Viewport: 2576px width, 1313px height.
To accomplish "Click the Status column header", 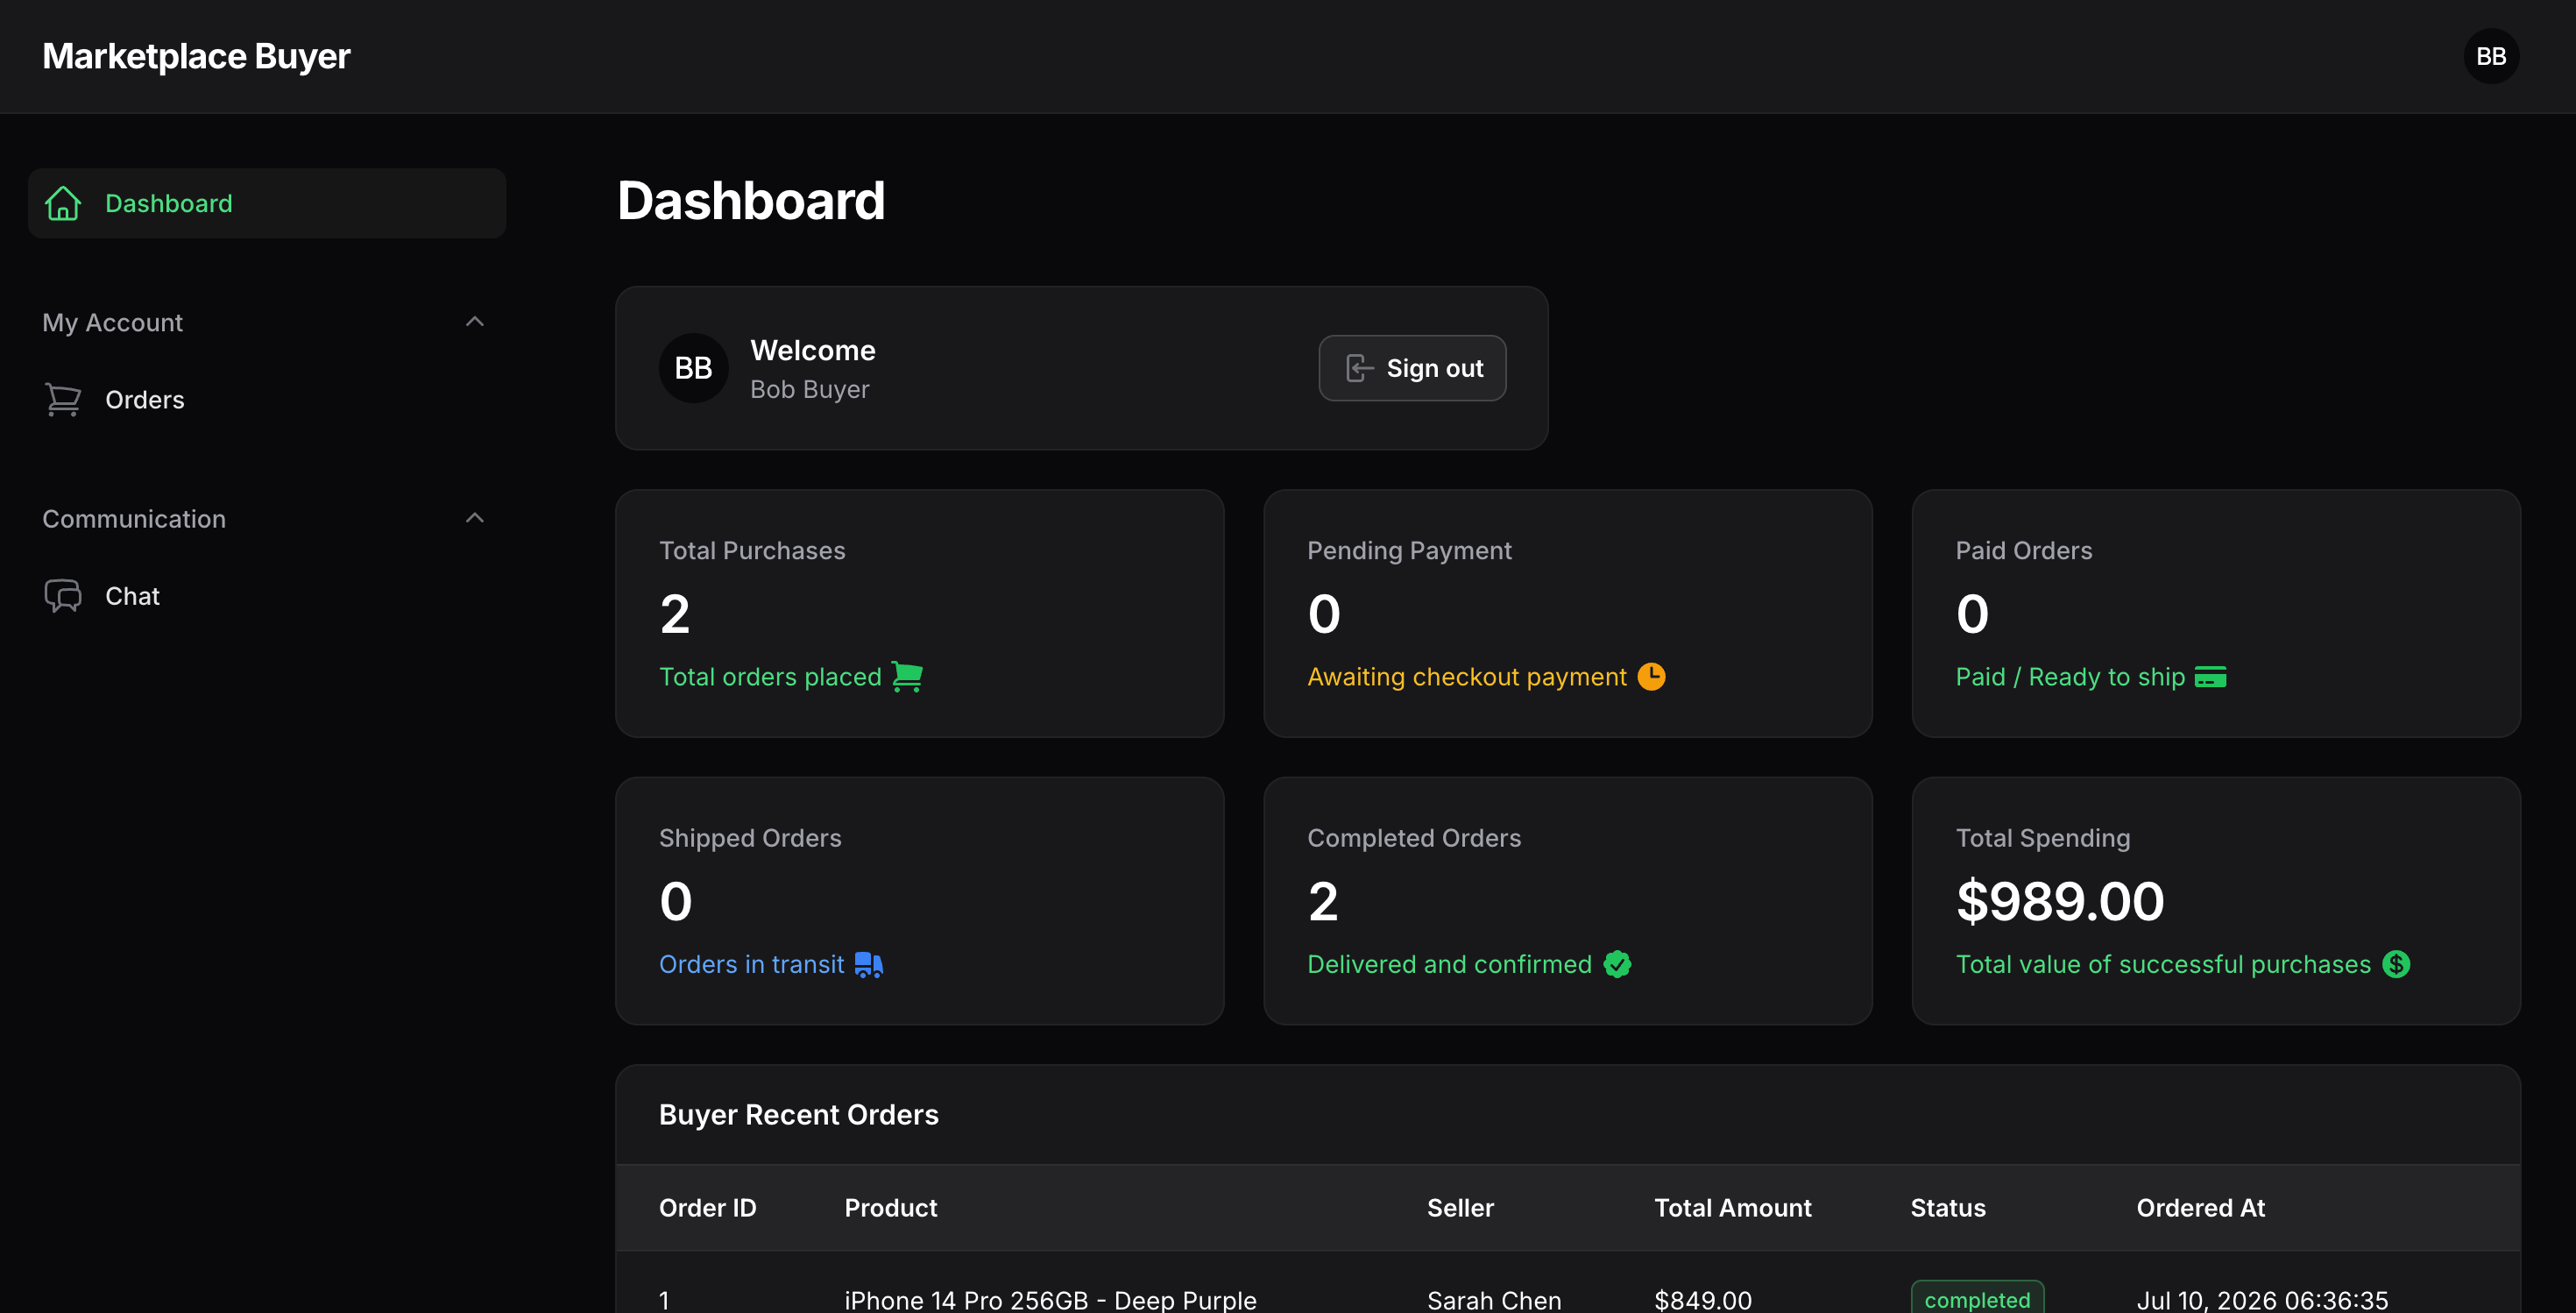I will (1947, 1208).
